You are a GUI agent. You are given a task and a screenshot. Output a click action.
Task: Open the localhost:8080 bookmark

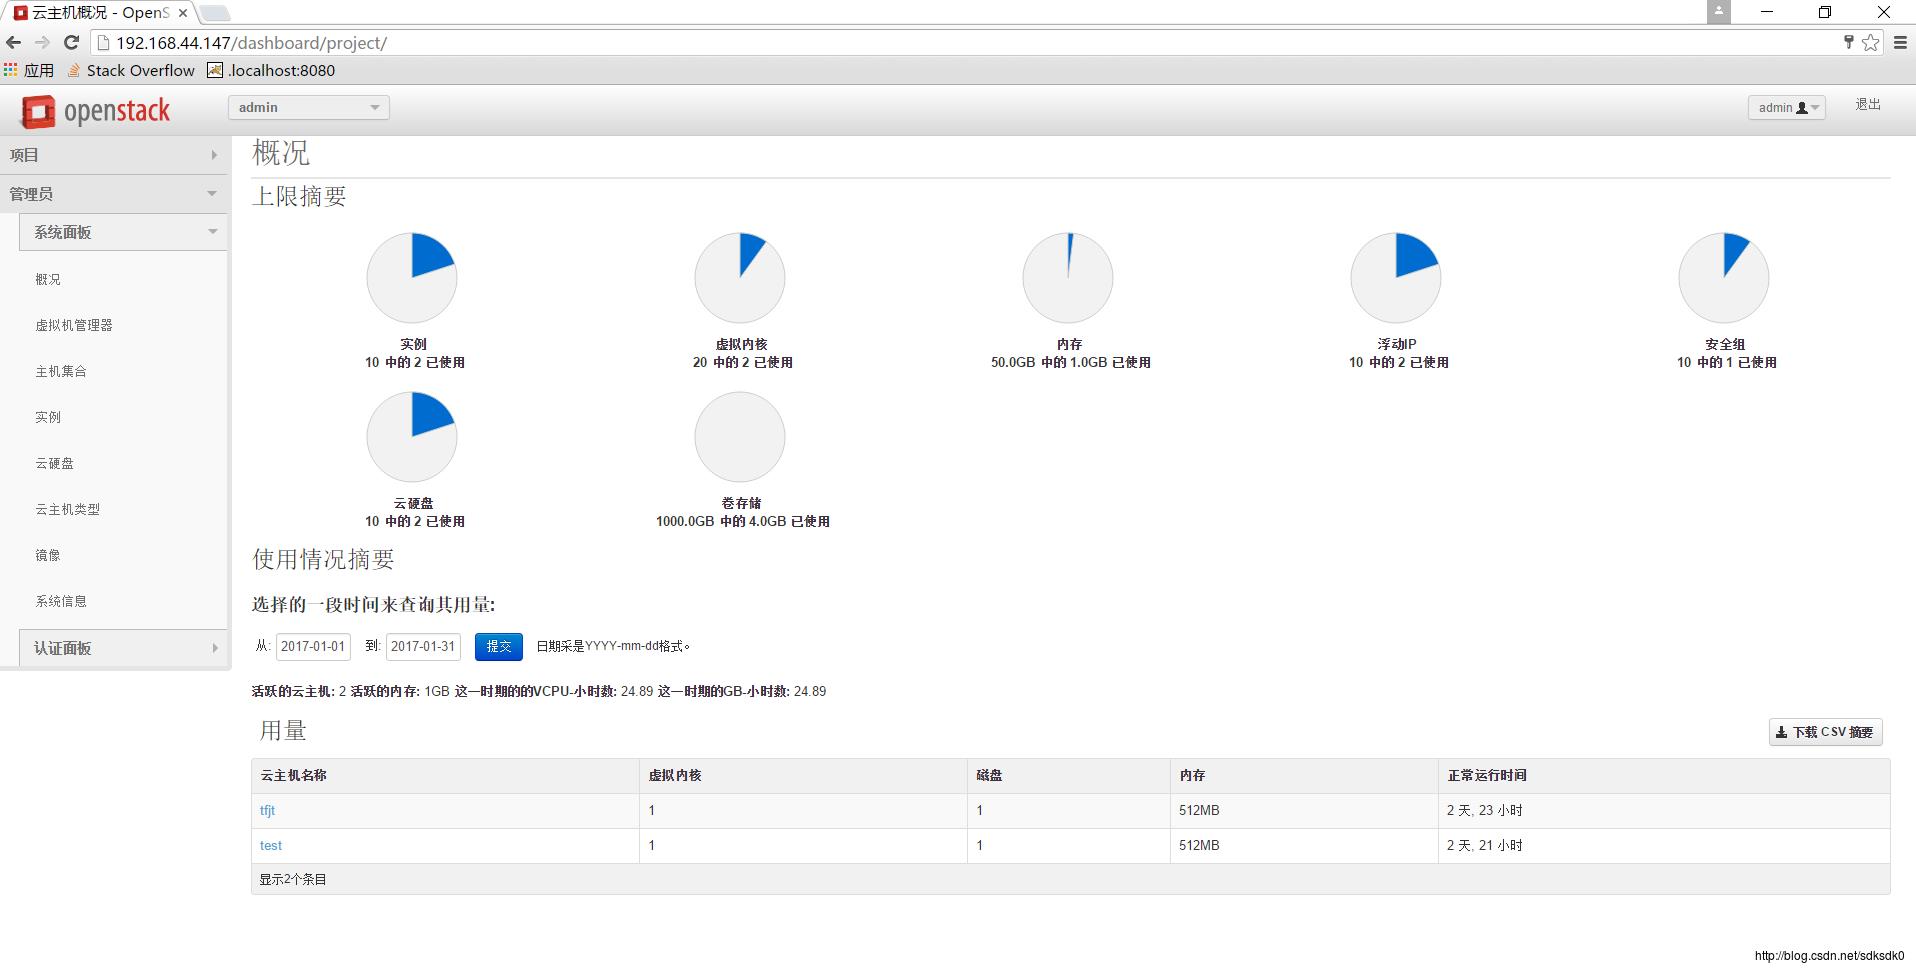coord(271,70)
